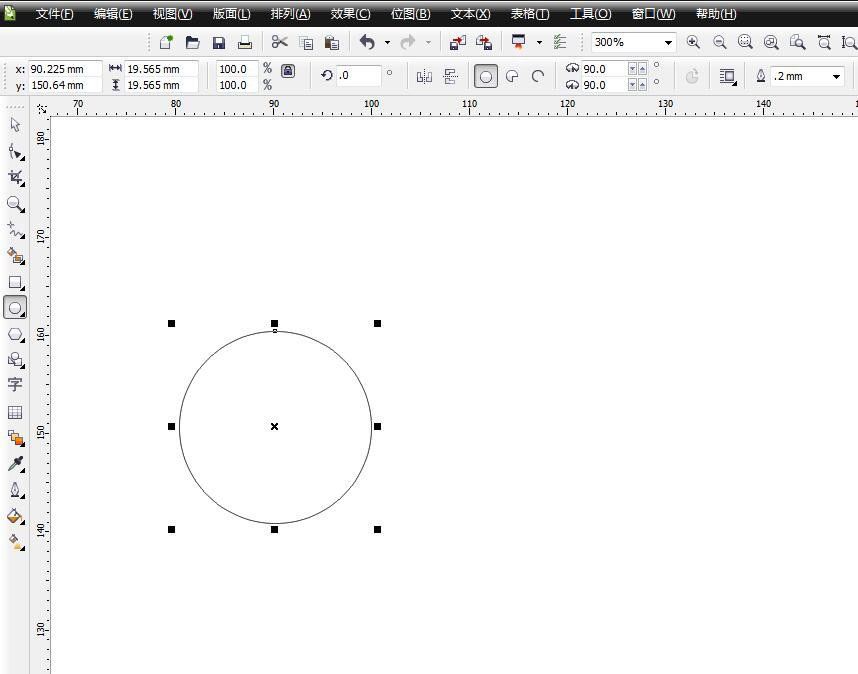Select the Text tool
Viewport: 858px width, 674px height.
[x=15, y=384]
